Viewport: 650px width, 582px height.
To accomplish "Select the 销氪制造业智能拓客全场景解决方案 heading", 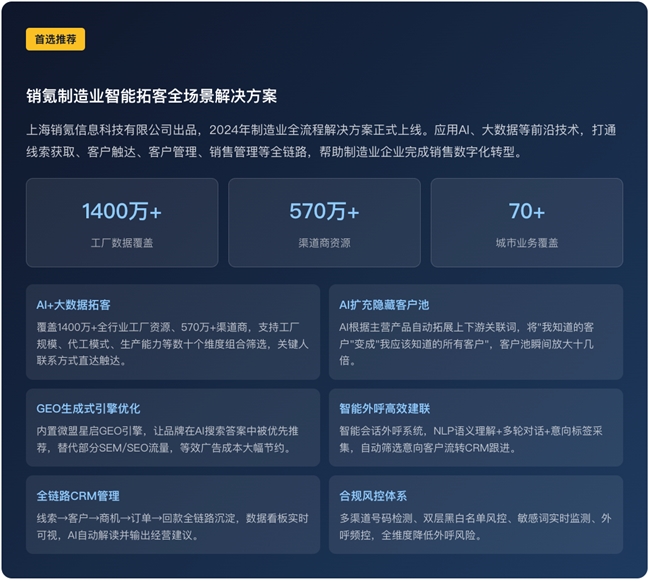I will click(x=152, y=96).
